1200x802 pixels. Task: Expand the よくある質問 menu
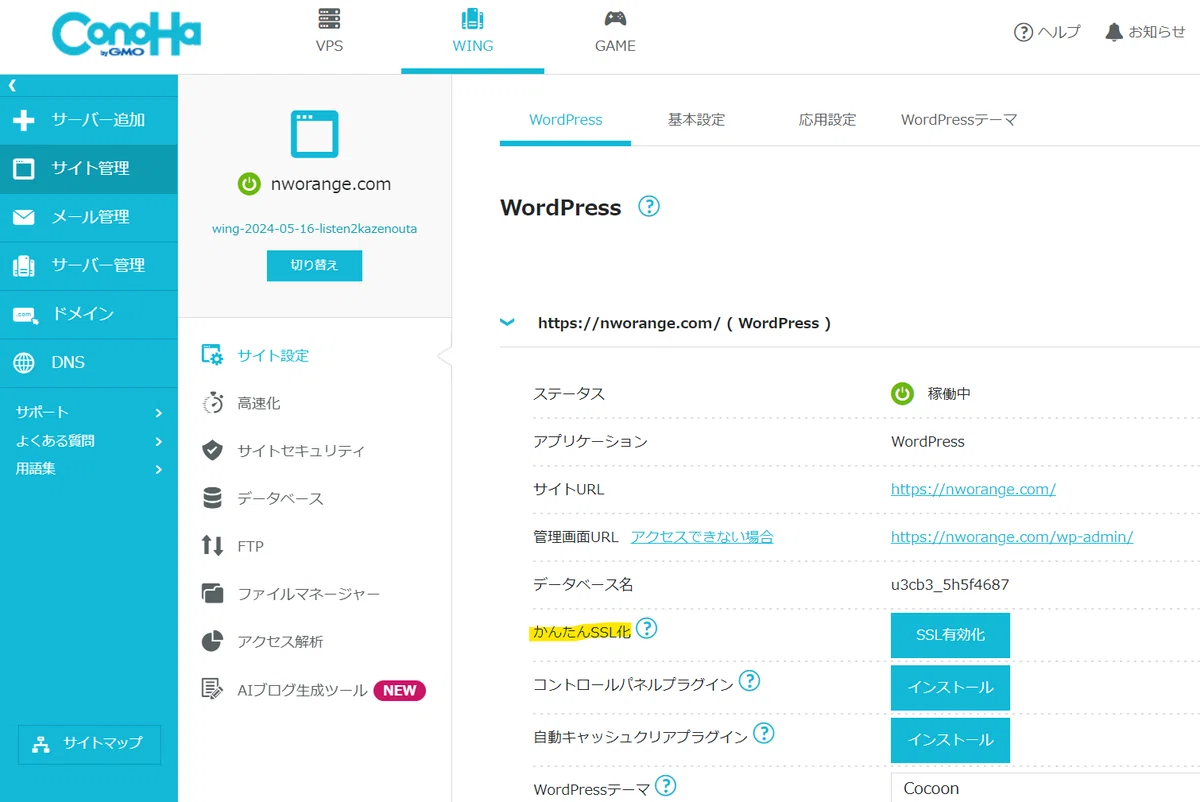click(x=89, y=441)
